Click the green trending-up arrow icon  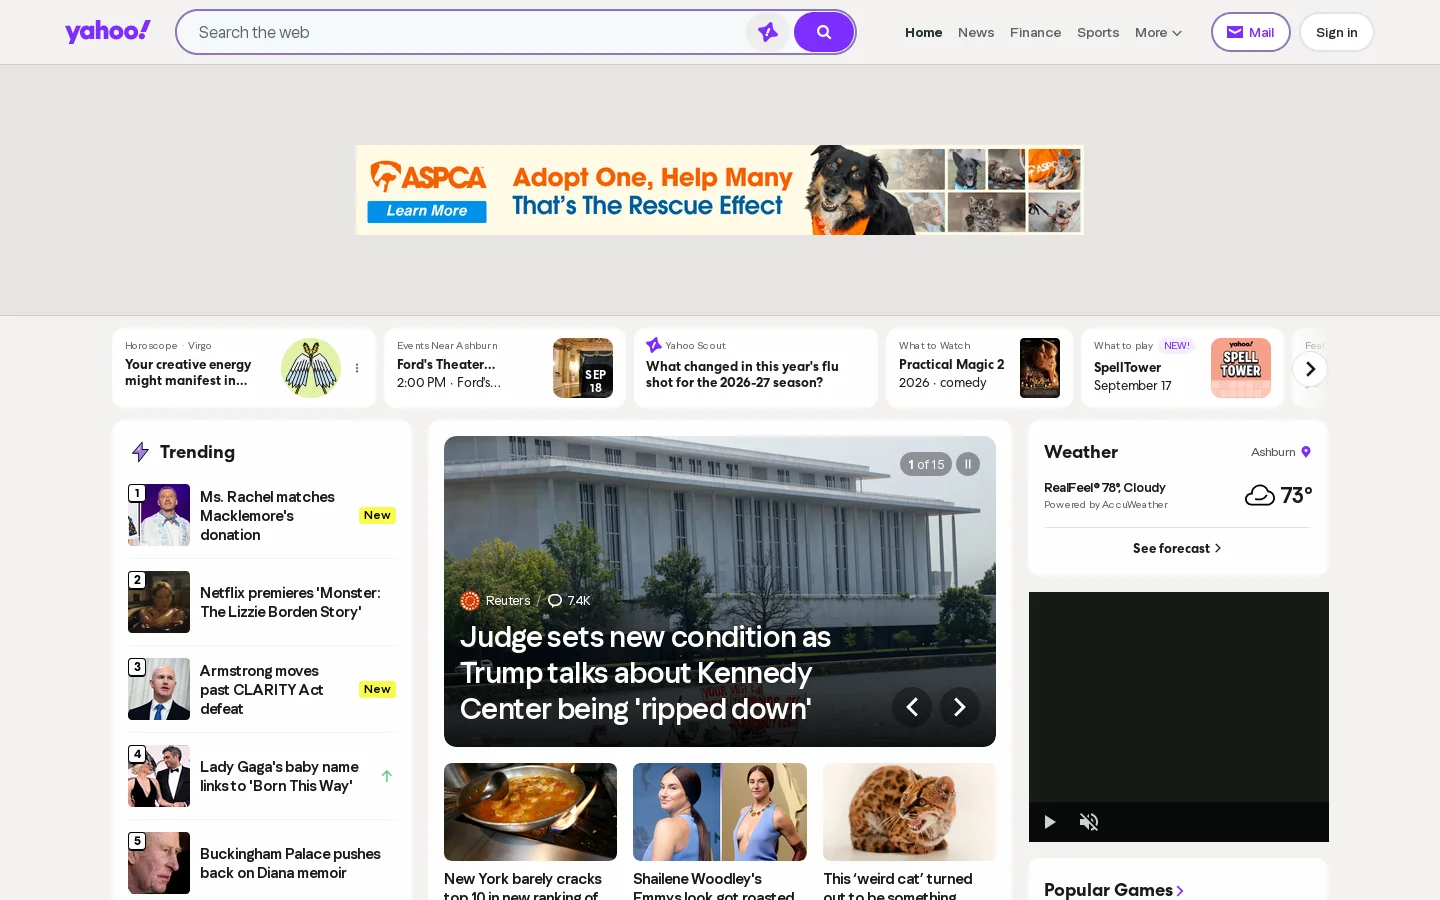(387, 776)
